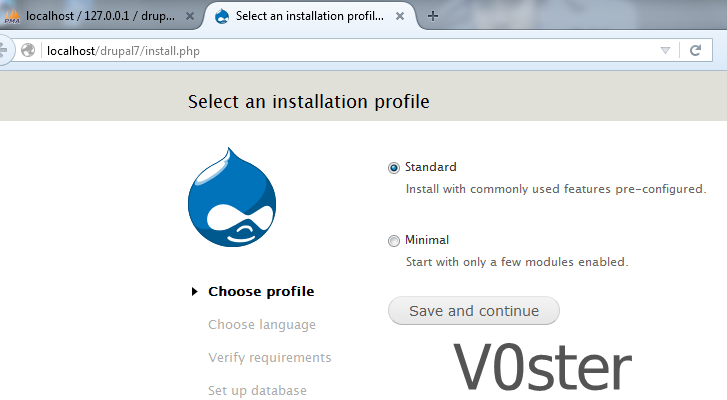Close the phpMyAdmin localhost tab
This screenshot has width=727, height=400.
coord(190,16)
